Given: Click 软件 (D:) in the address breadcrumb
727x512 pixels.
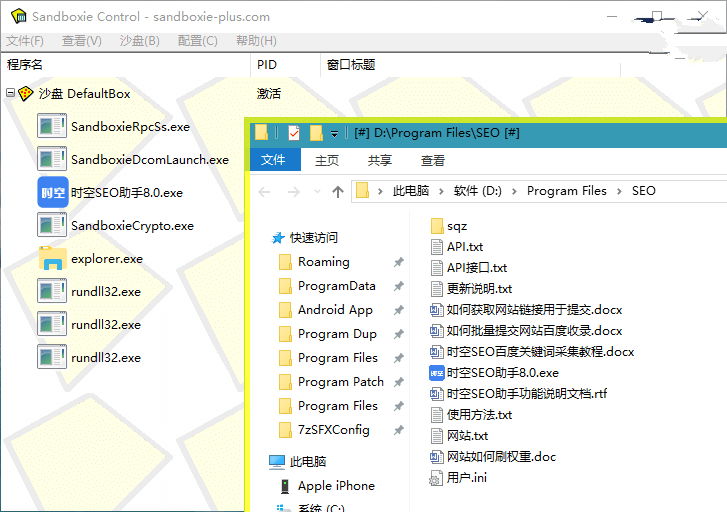Looking at the screenshot, I should point(478,191).
